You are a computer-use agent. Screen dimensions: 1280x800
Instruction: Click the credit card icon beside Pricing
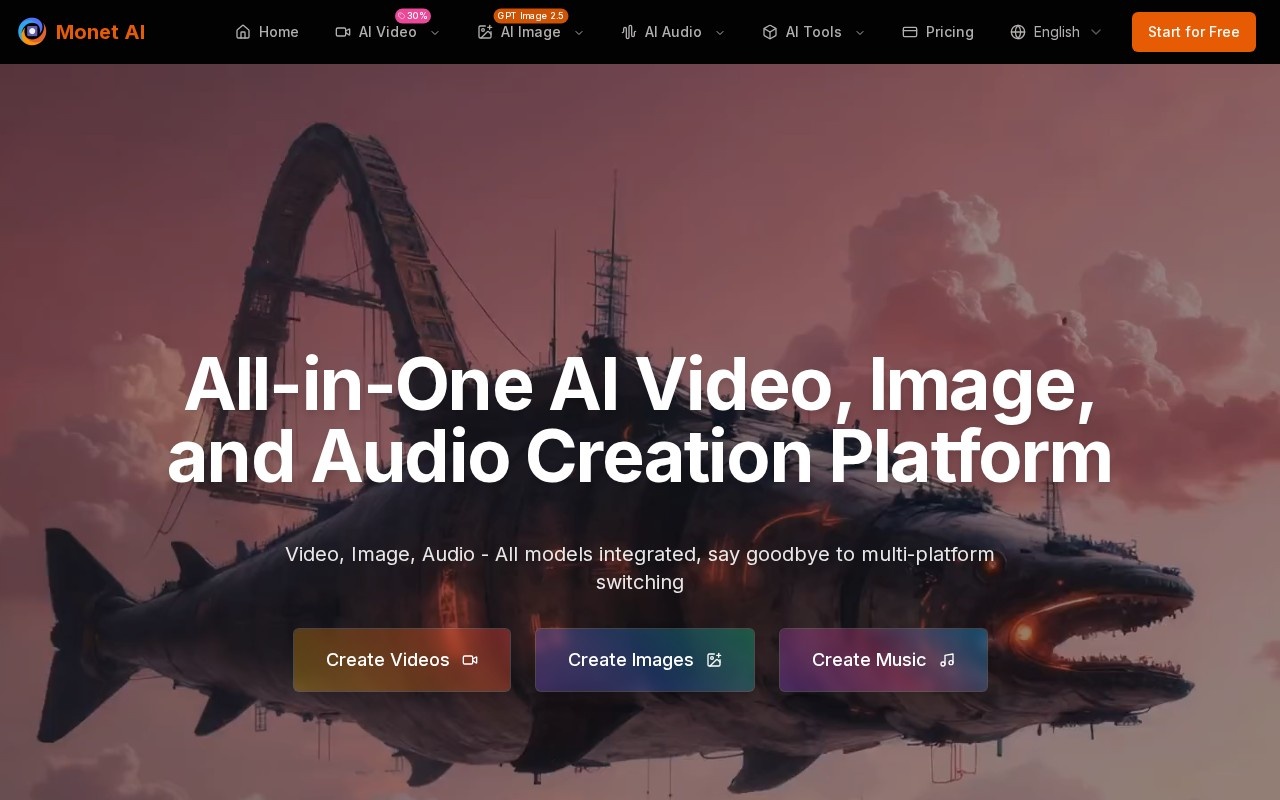[x=910, y=32]
